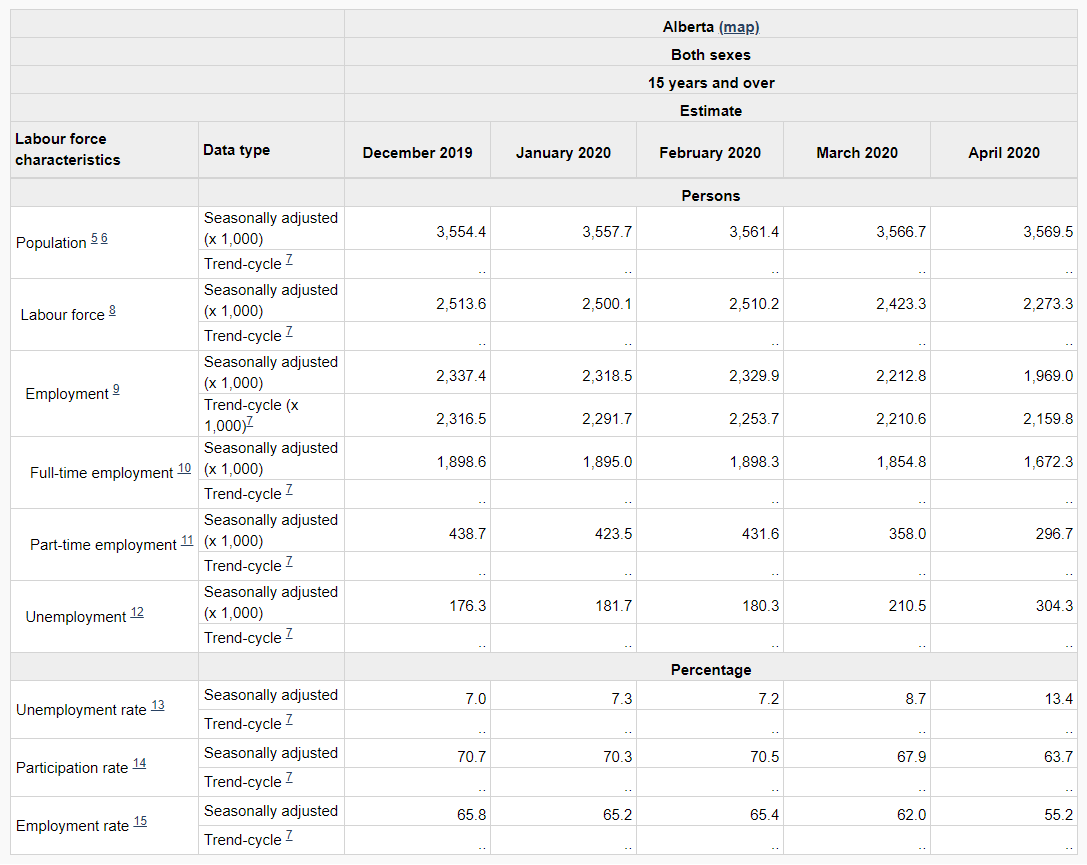This screenshot has width=1087, height=865.
Task: Click the Population row label
Action: (x=51, y=243)
